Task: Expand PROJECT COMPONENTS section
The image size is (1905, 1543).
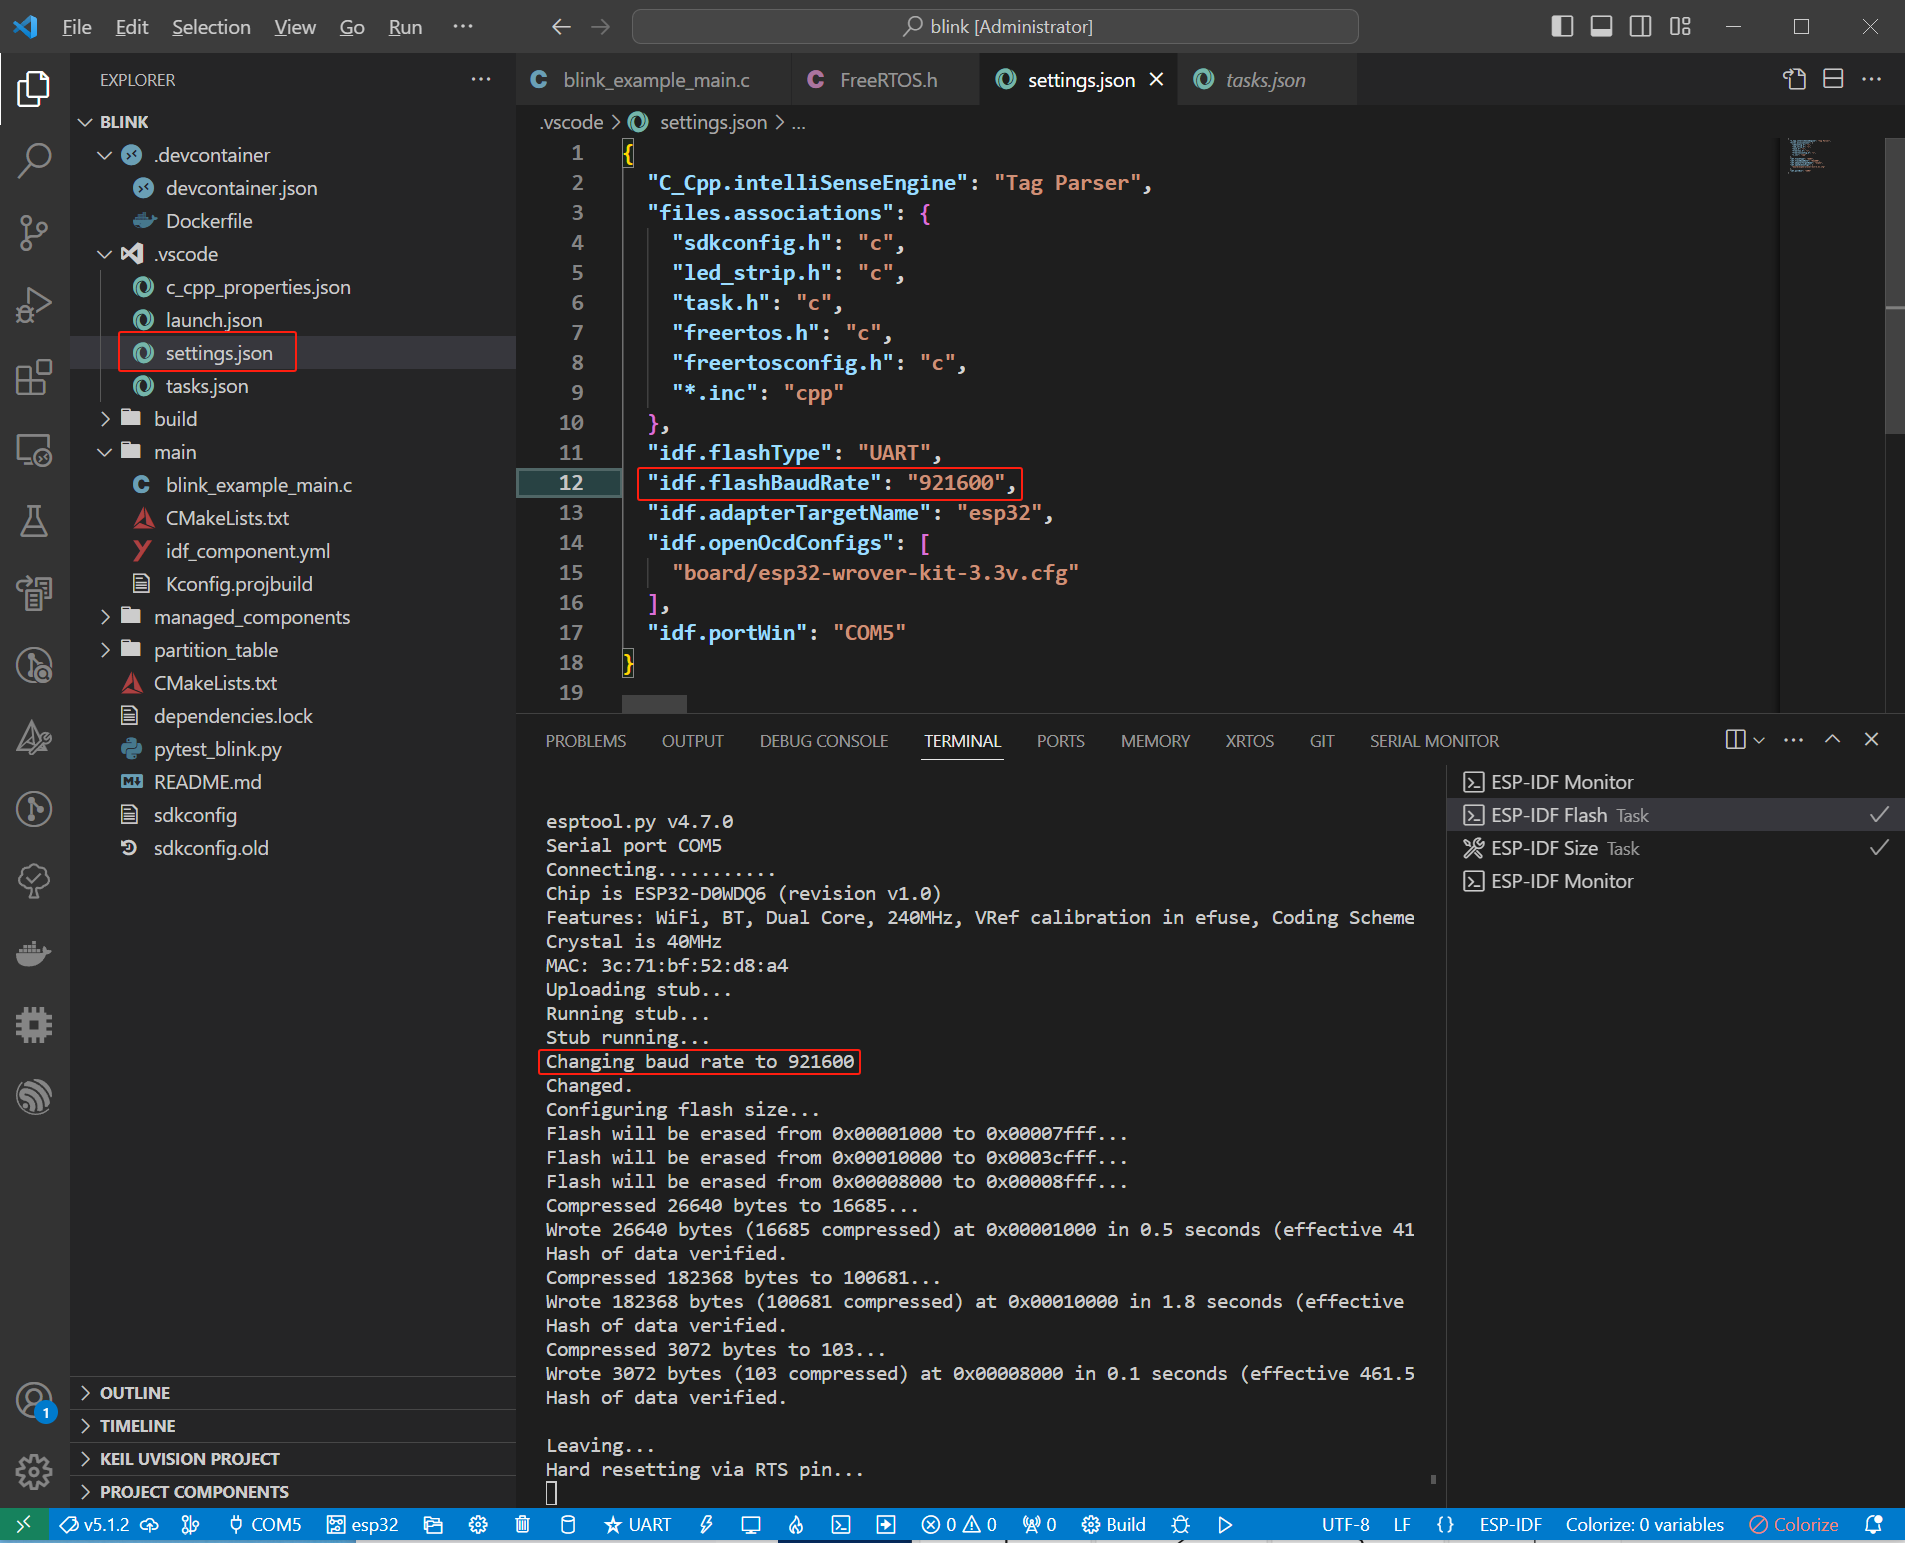Action: click(x=293, y=1492)
